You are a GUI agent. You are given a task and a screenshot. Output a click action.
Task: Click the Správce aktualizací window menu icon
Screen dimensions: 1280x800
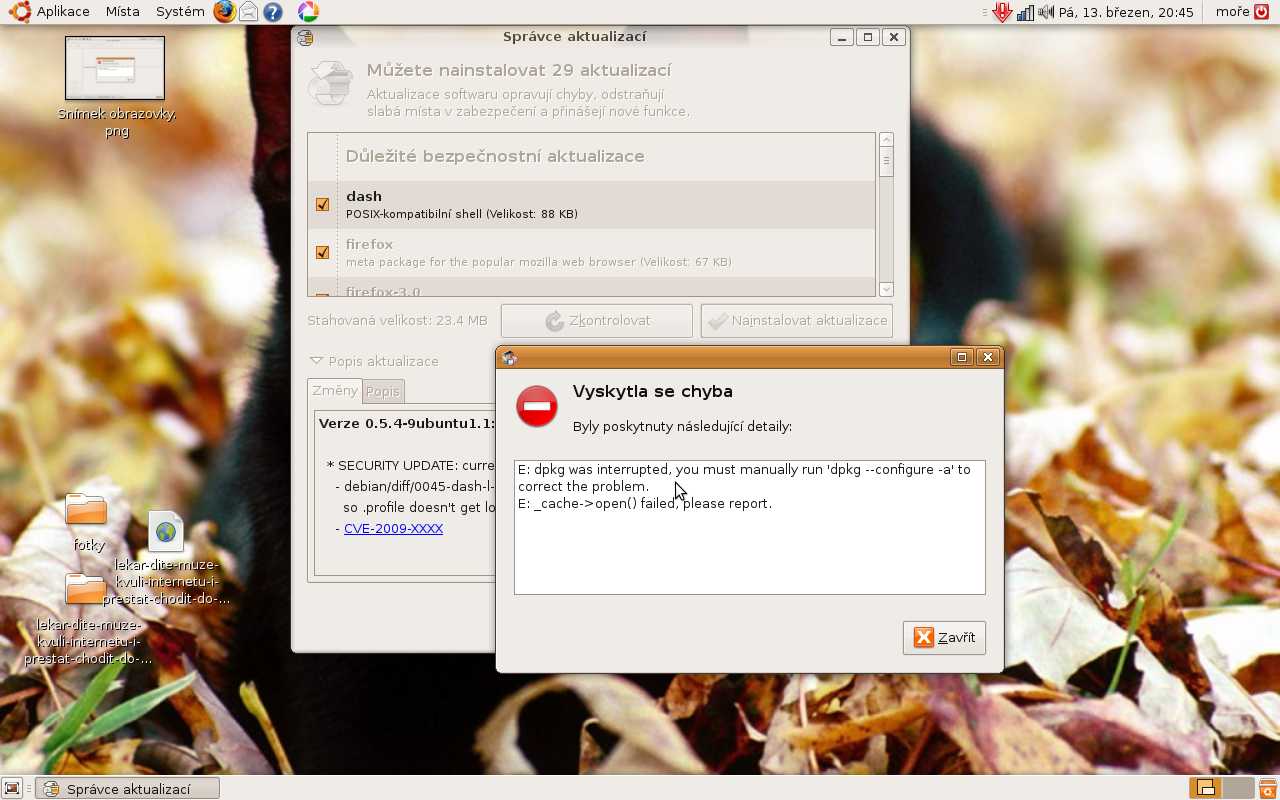[x=305, y=38]
